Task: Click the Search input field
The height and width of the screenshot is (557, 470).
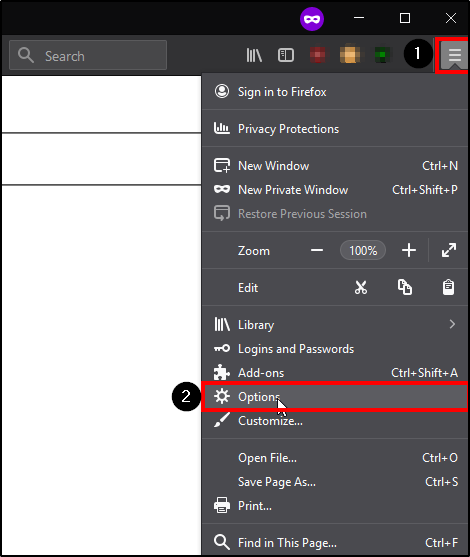Action: (88, 55)
